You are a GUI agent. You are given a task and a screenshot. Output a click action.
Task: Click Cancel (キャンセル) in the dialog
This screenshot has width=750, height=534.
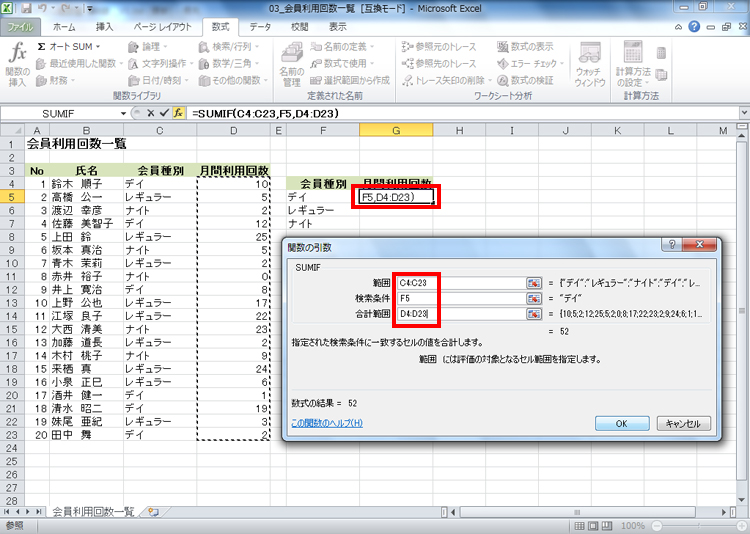pyautogui.click(x=683, y=423)
